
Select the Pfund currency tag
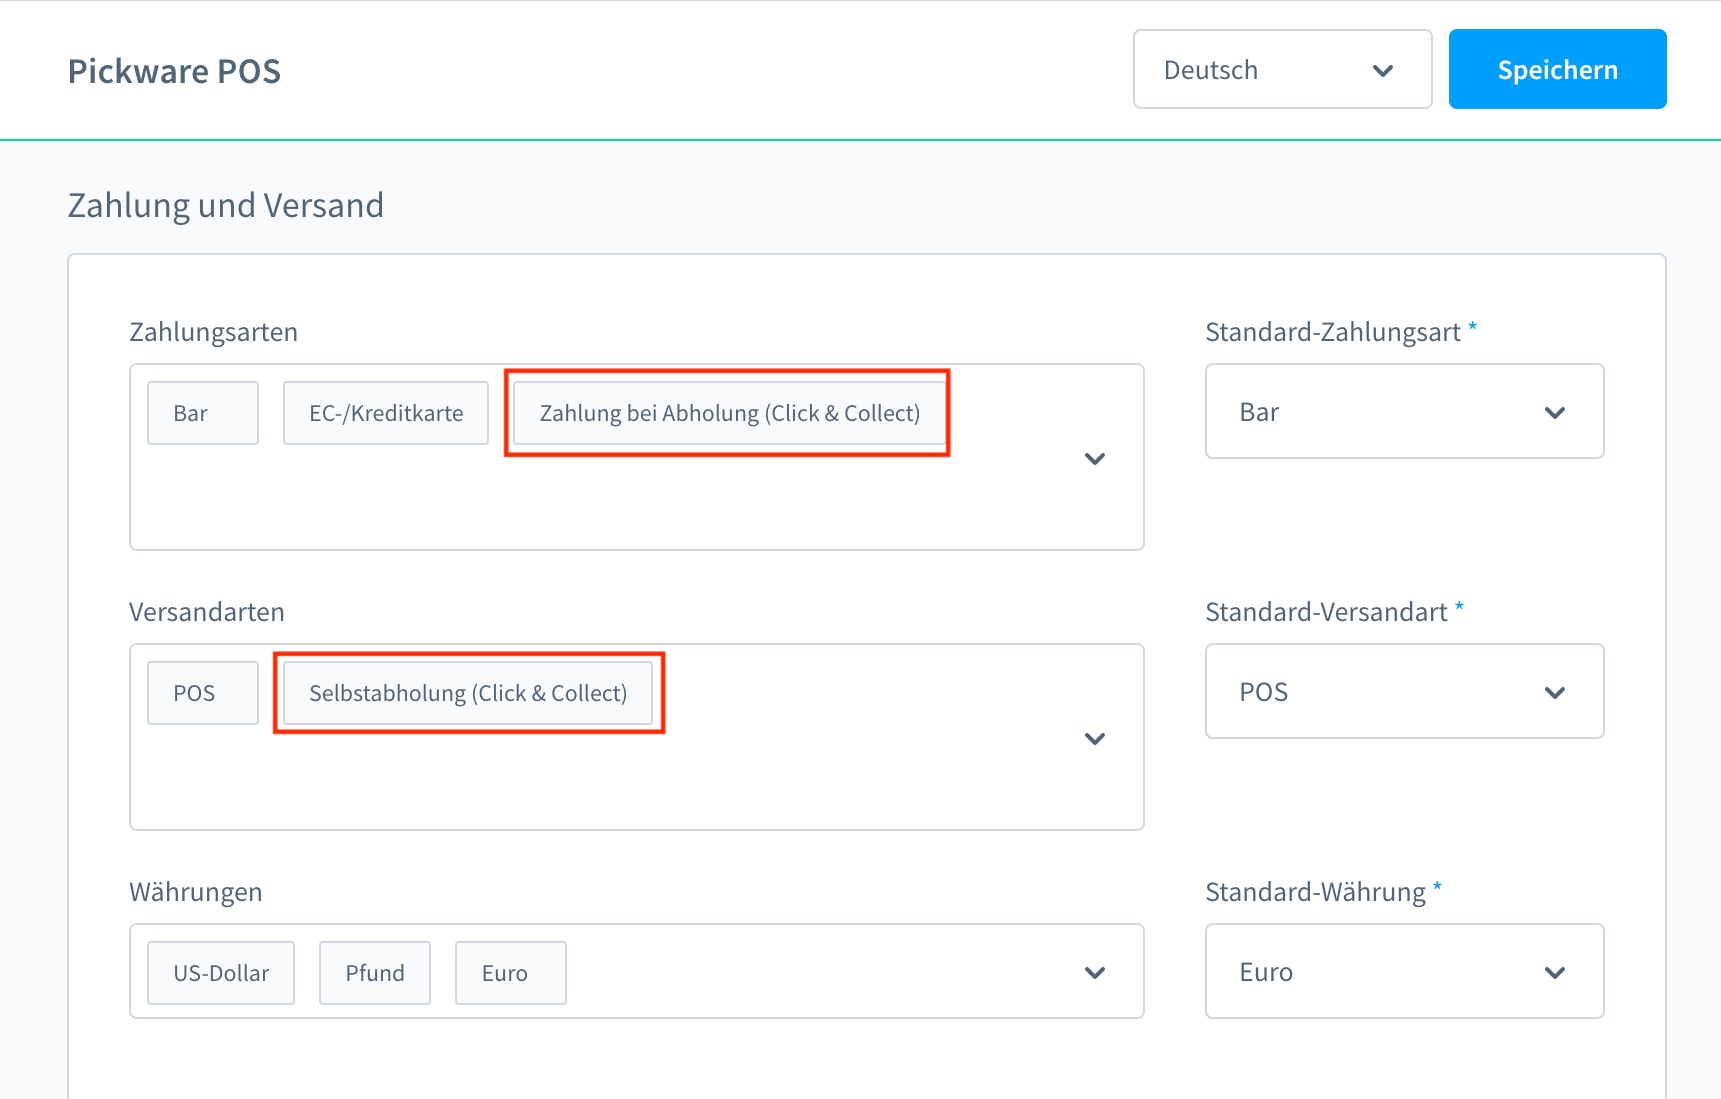tap(375, 973)
